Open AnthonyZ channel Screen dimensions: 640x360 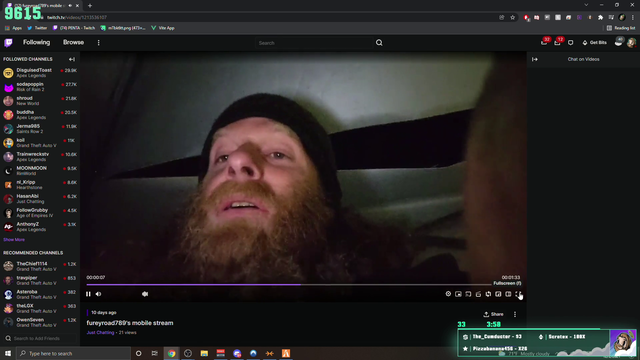(x=40, y=227)
